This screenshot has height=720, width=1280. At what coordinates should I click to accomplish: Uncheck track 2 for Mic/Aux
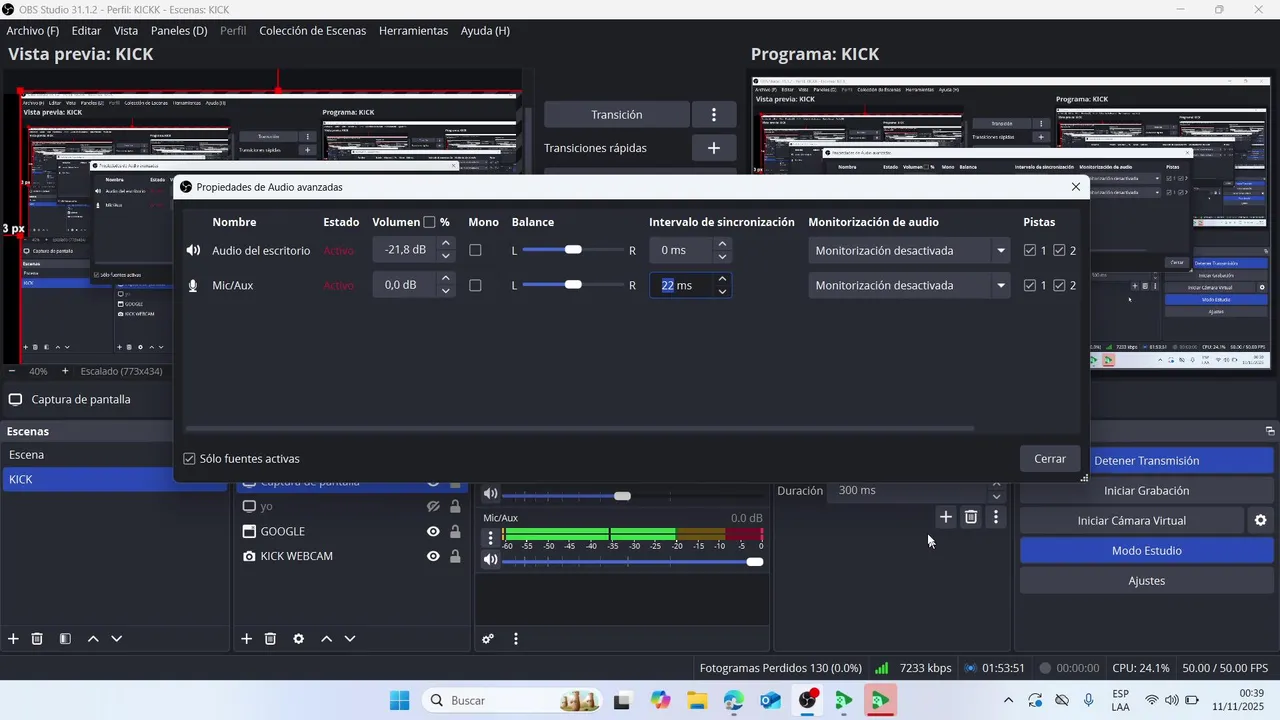pyautogui.click(x=1059, y=285)
